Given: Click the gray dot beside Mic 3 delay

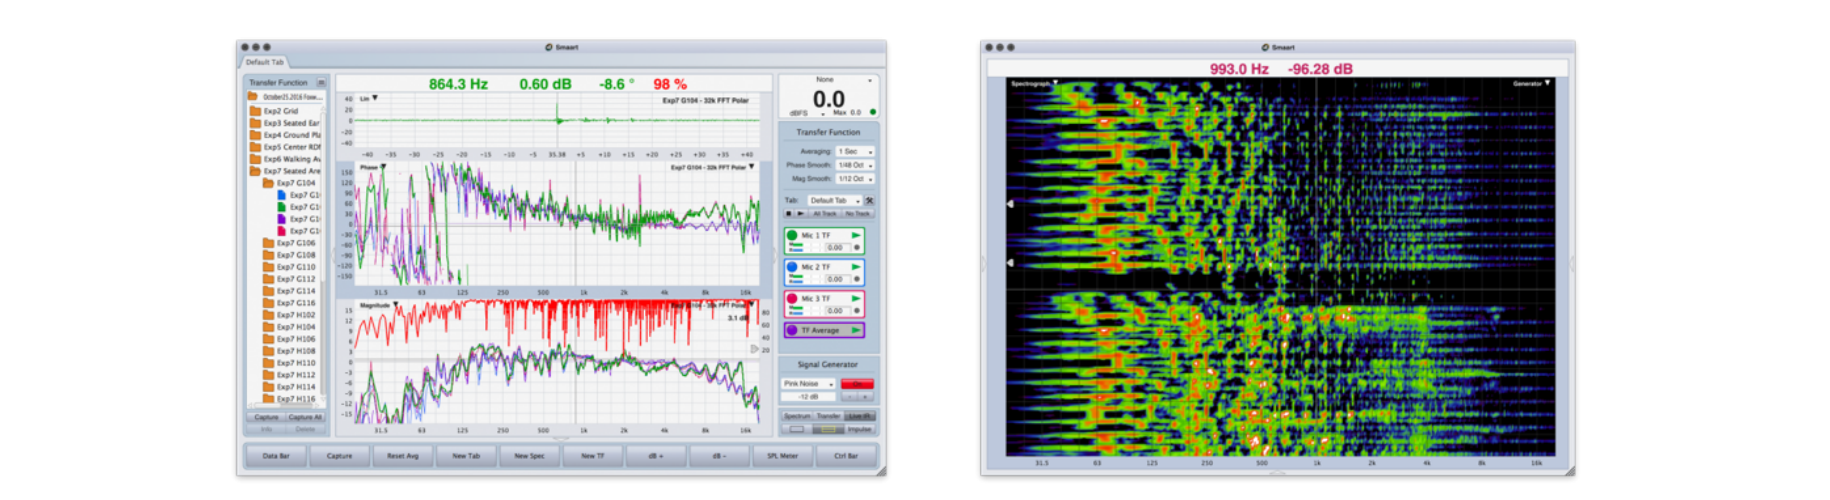Looking at the screenshot, I should click(857, 311).
